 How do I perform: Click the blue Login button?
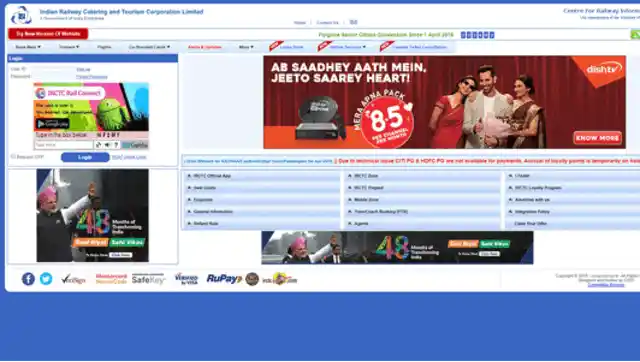[85, 157]
